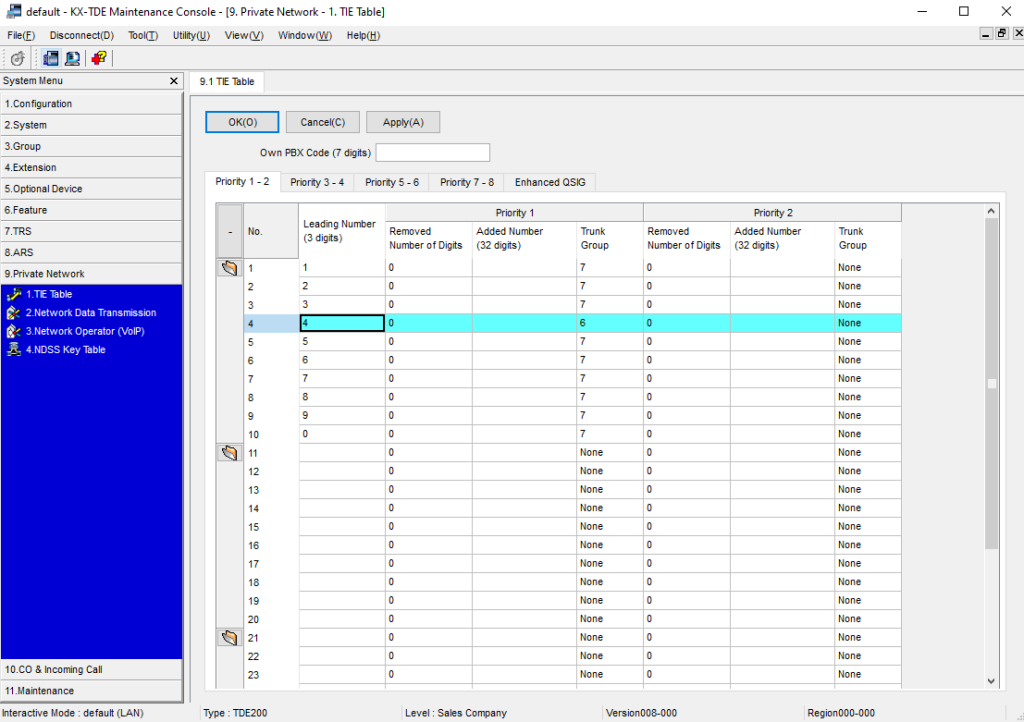Viewport: 1024px width, 722px height.
Task: Expand 7.TRS in System Menu
Action: click(x=91, y=231)
